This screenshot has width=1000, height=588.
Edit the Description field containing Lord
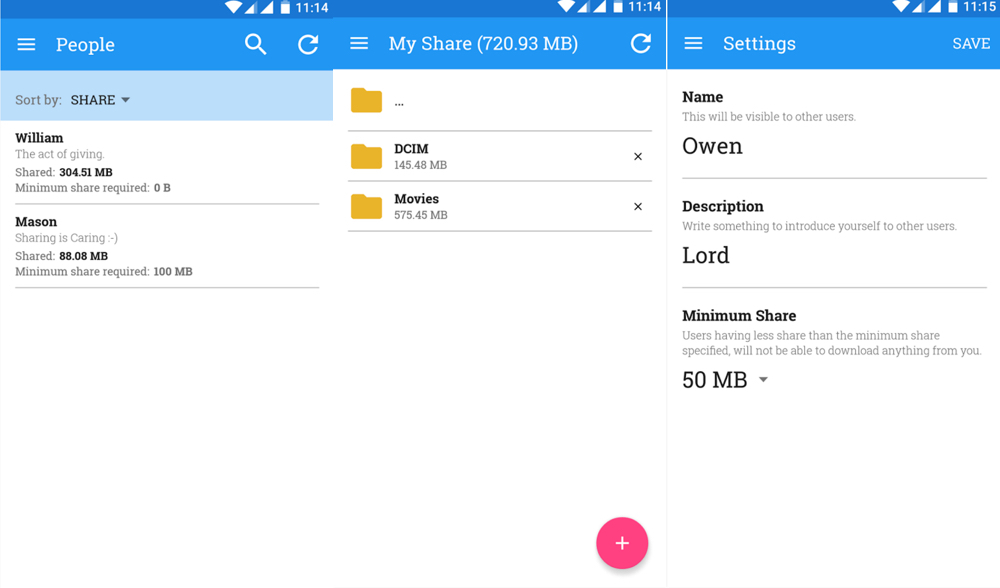(833, 256)
